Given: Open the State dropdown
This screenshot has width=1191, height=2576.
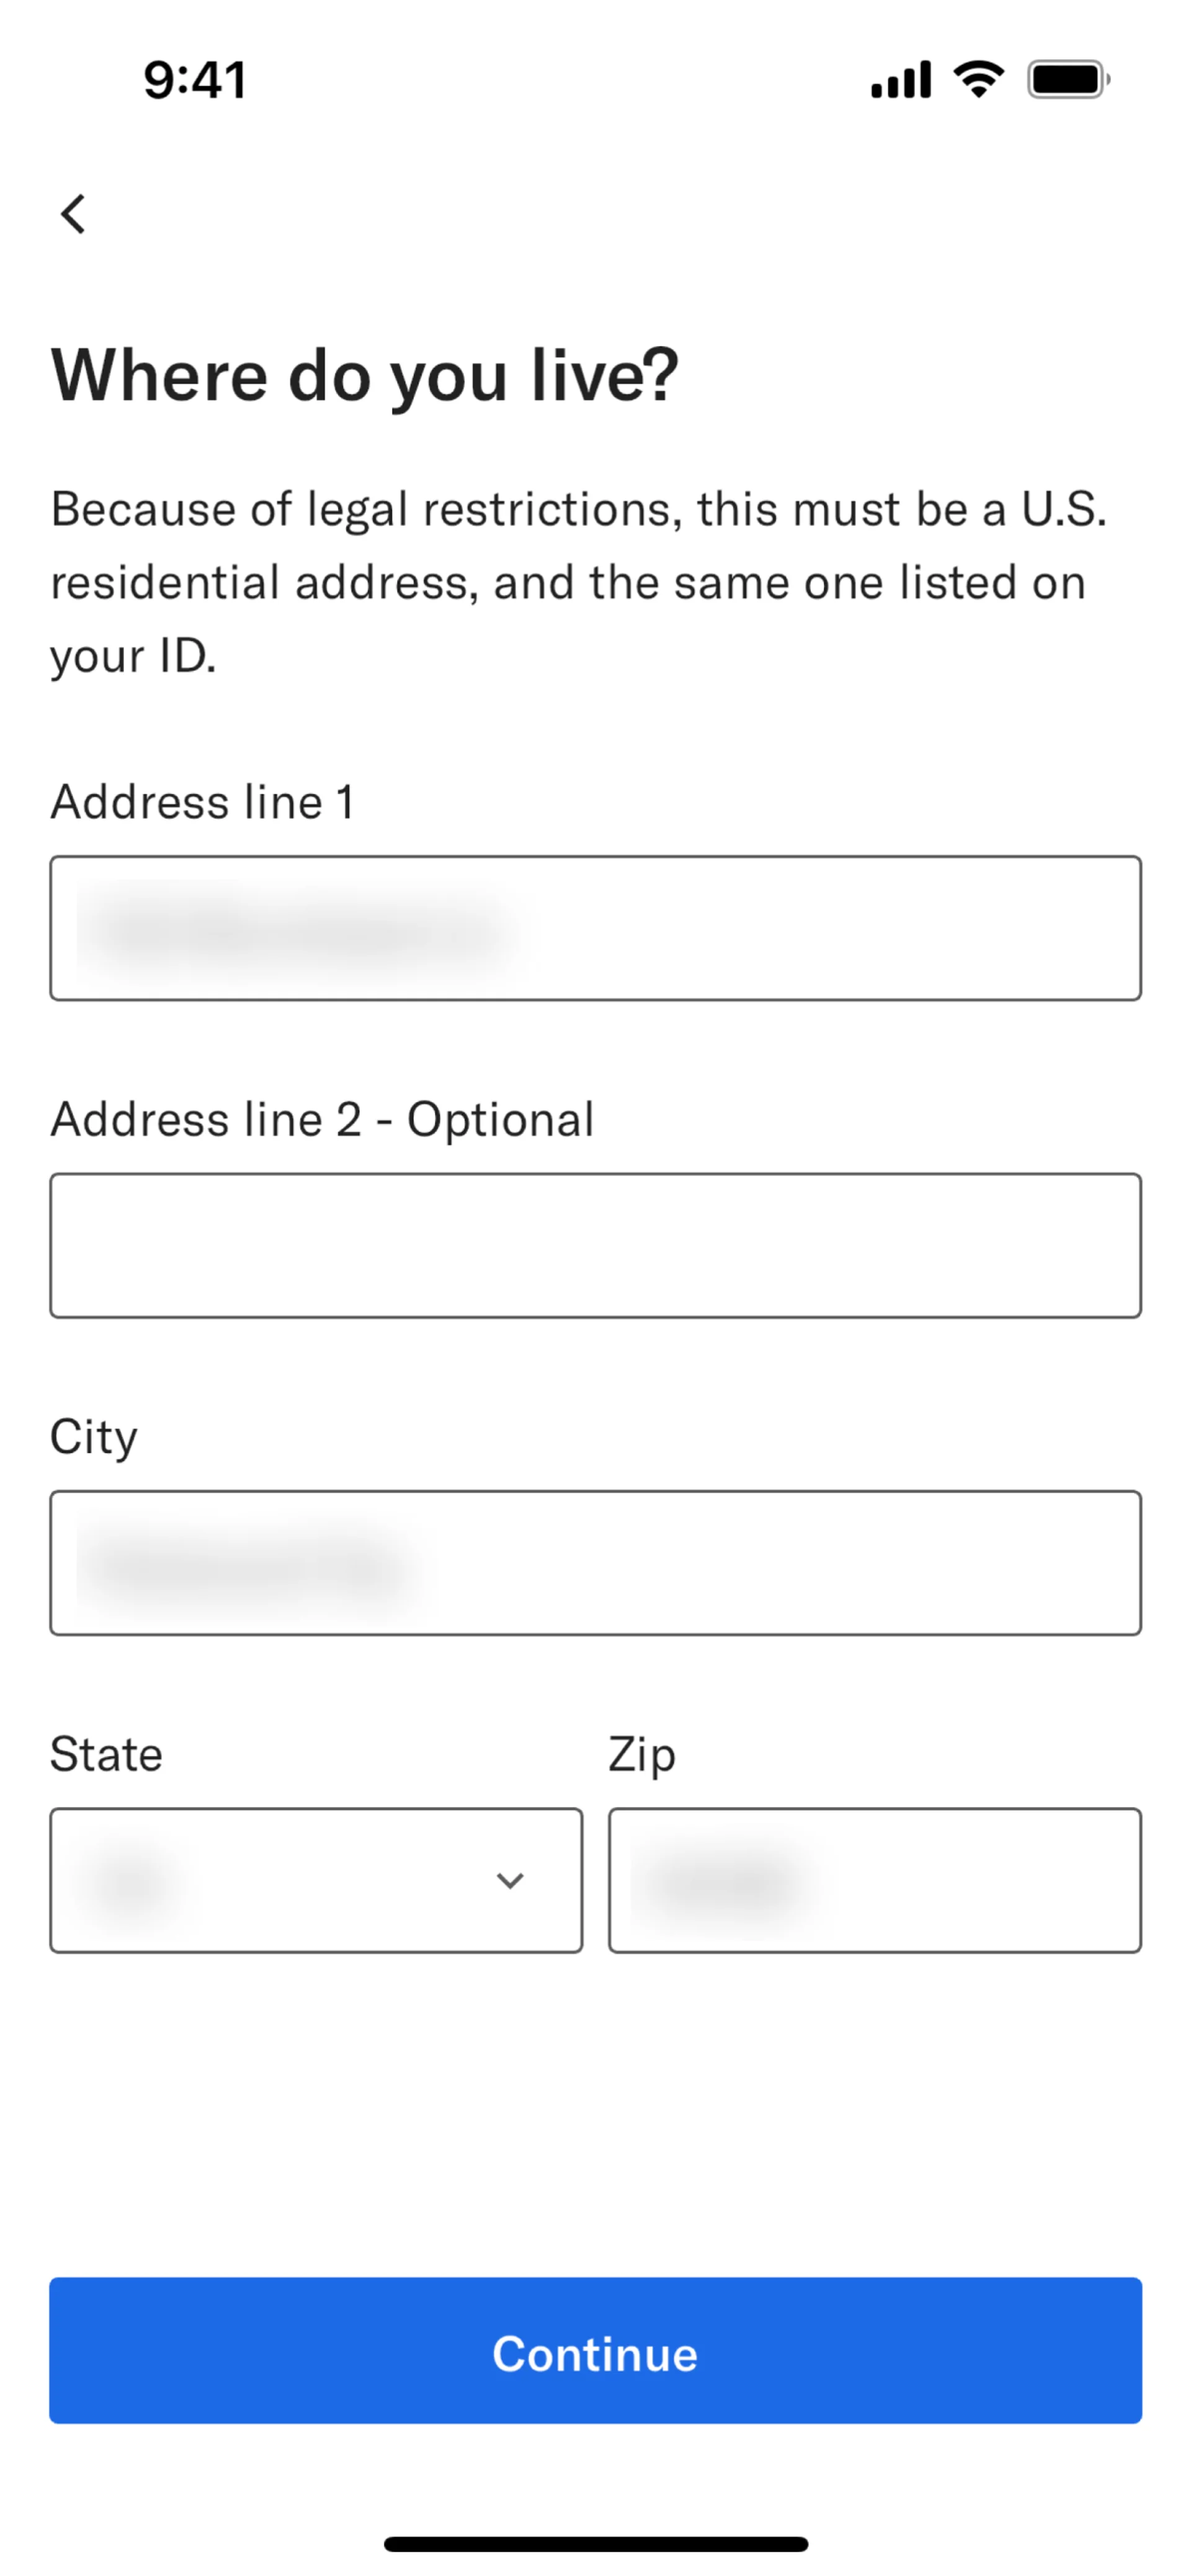Looking at the screenshot, I should [300, 1880].
